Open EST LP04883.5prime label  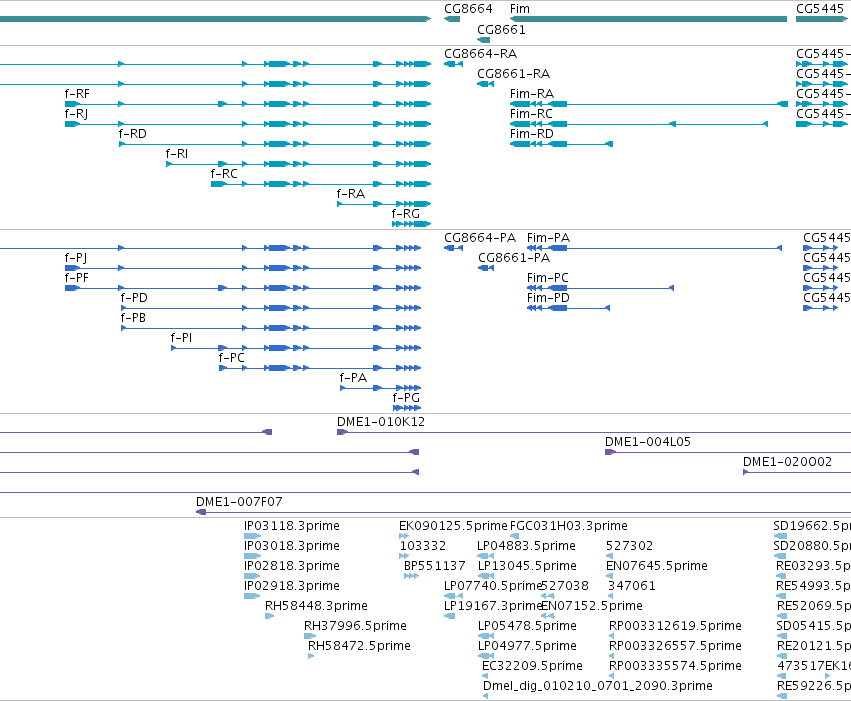tap(526, 546)
